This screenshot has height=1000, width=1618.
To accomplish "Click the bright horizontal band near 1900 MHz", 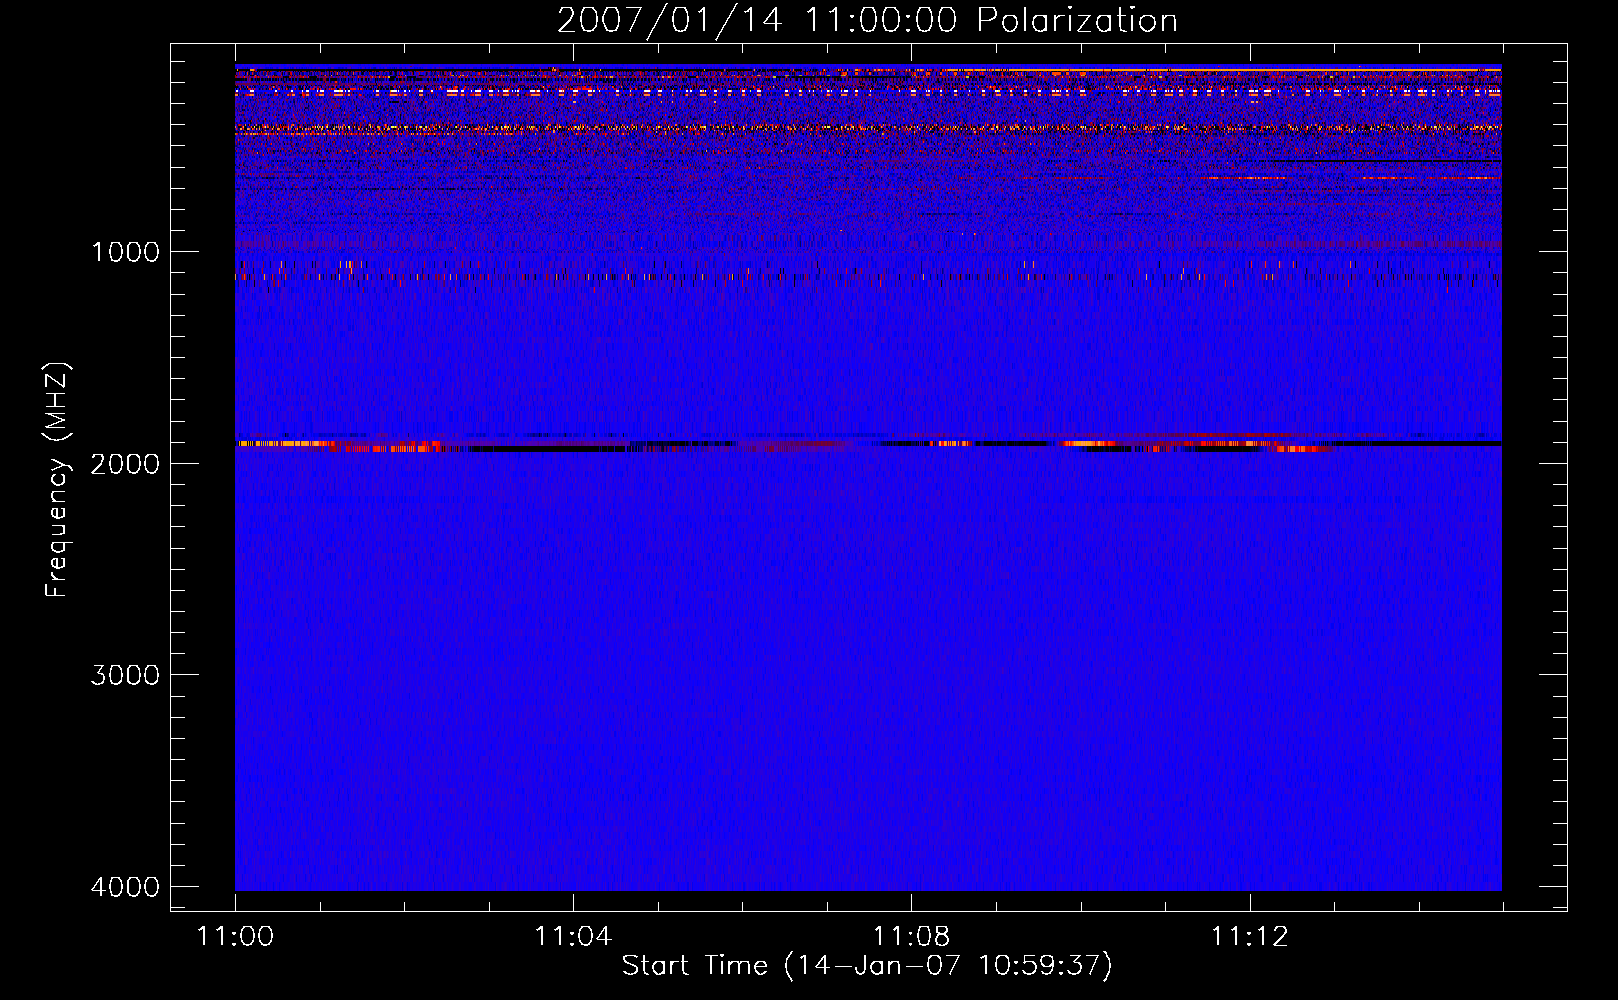I will click(x=868, y=444).
